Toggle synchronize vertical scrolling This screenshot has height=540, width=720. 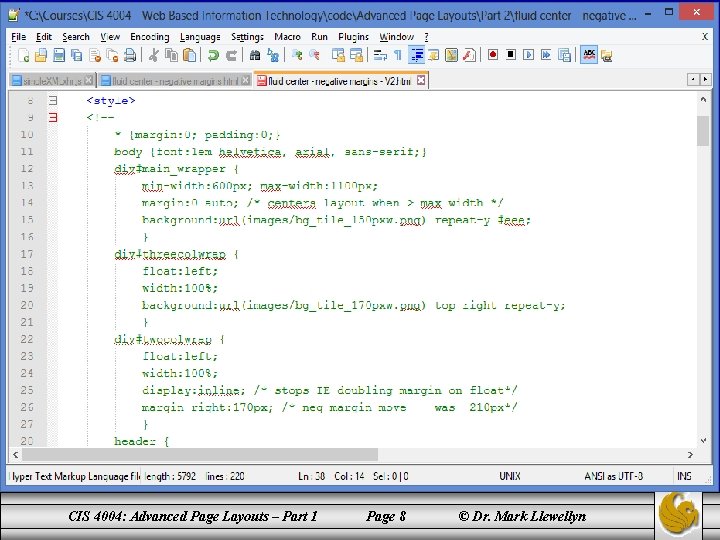coord(338,56)
